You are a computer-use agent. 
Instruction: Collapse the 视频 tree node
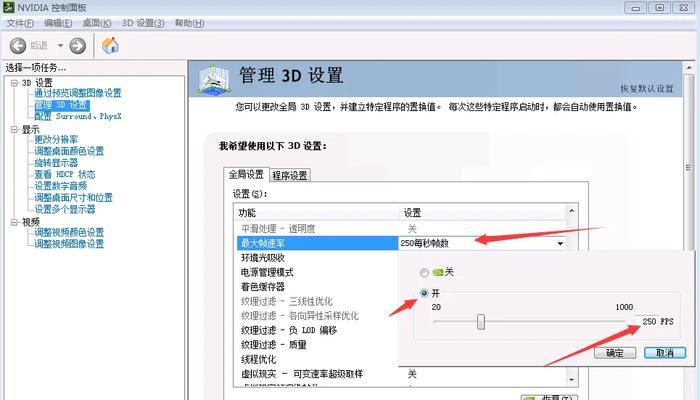pyautogui.click(x=14, y=222)
